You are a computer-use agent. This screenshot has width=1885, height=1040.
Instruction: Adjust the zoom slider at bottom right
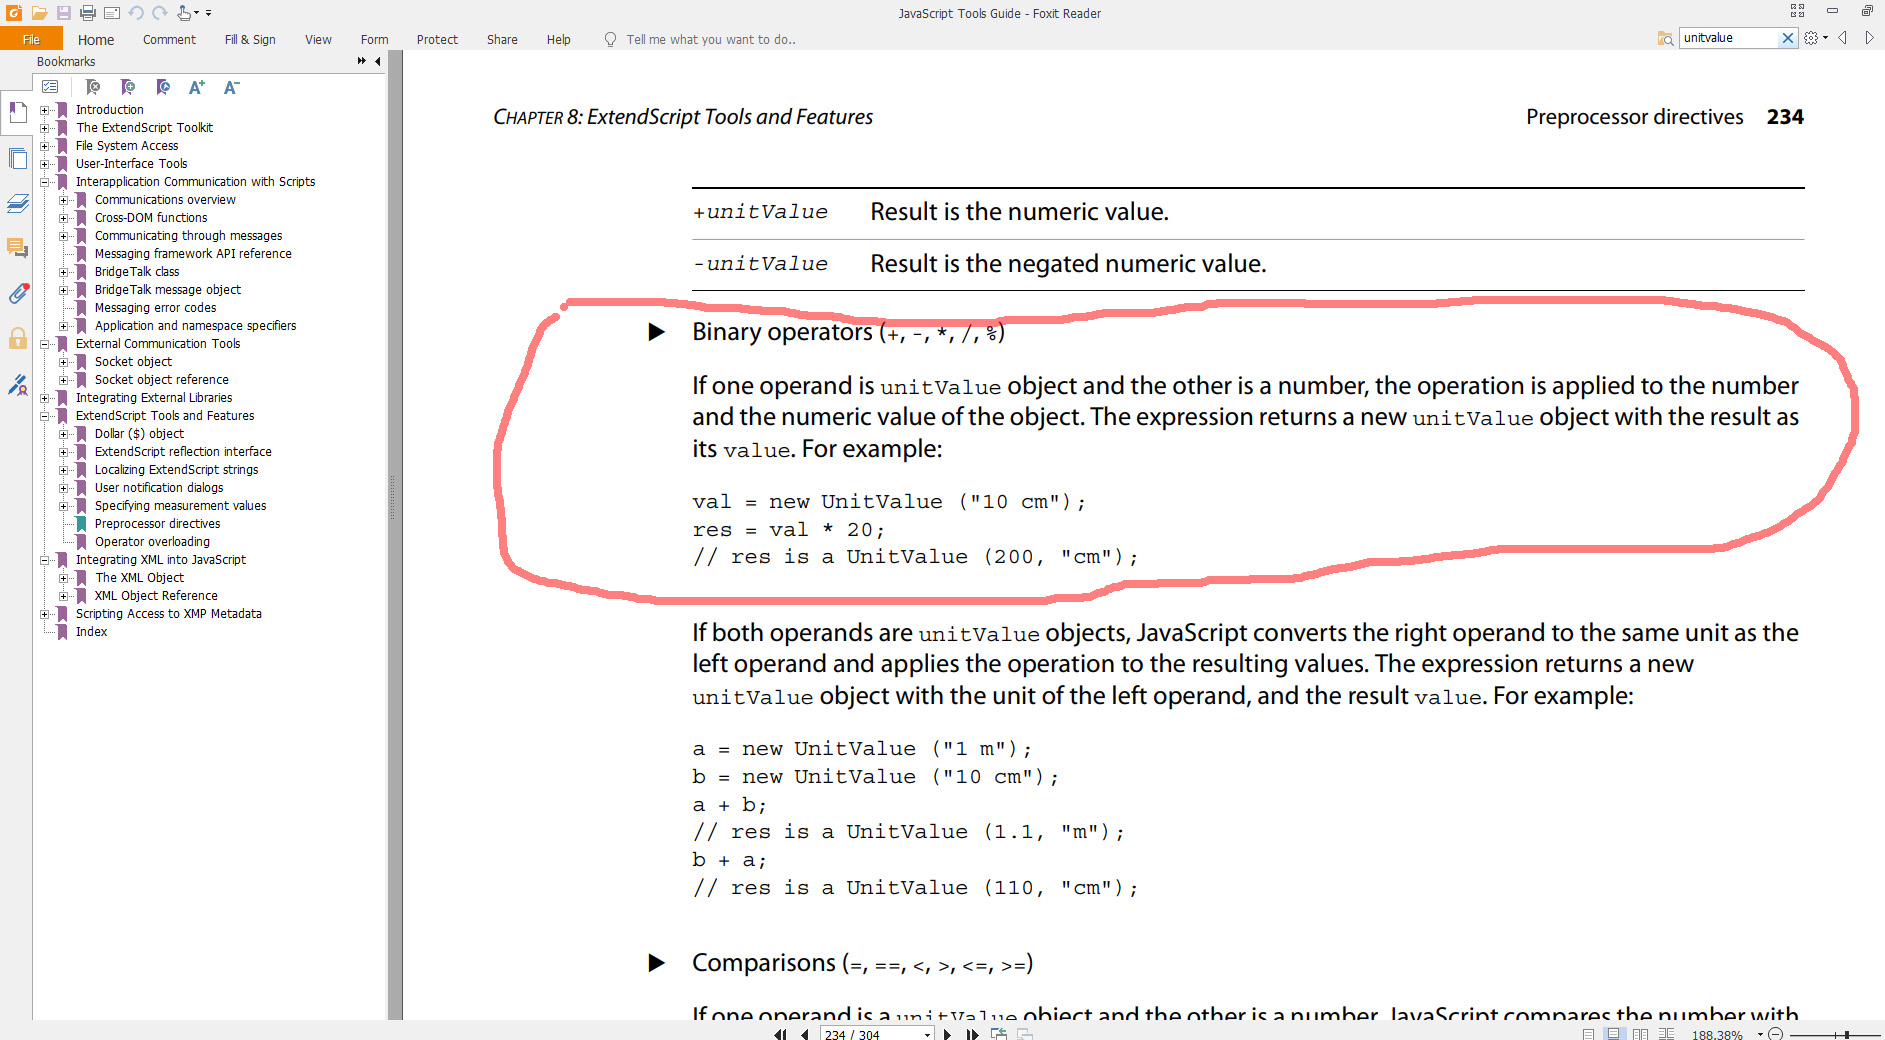[1848, 1033]
